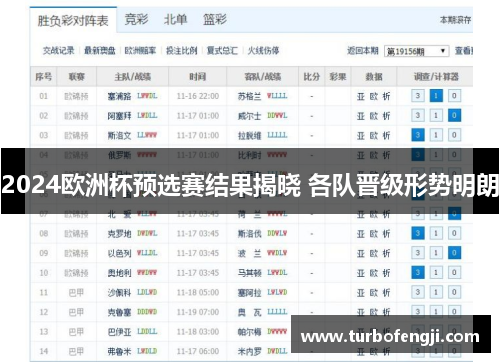Click the time 11-16 22:00 in row 01
Viewport: 500px width, 362px height.
point(198,96)
